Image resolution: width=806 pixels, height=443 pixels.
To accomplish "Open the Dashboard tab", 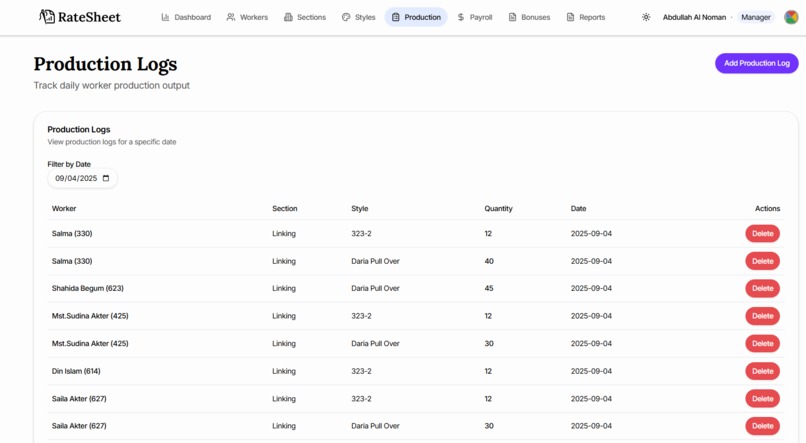I will click(186, 17).
